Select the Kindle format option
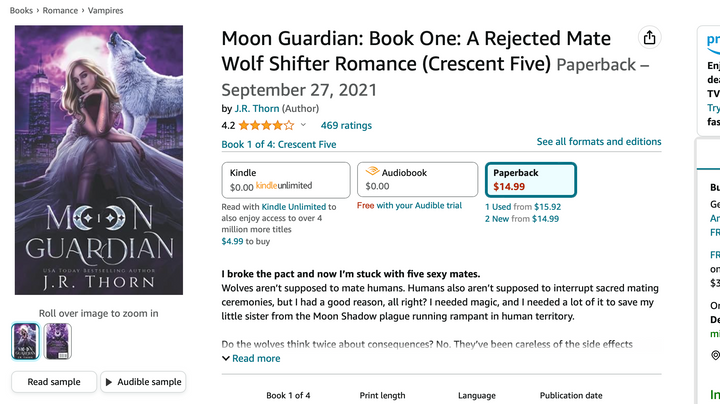 pos(285,180)
